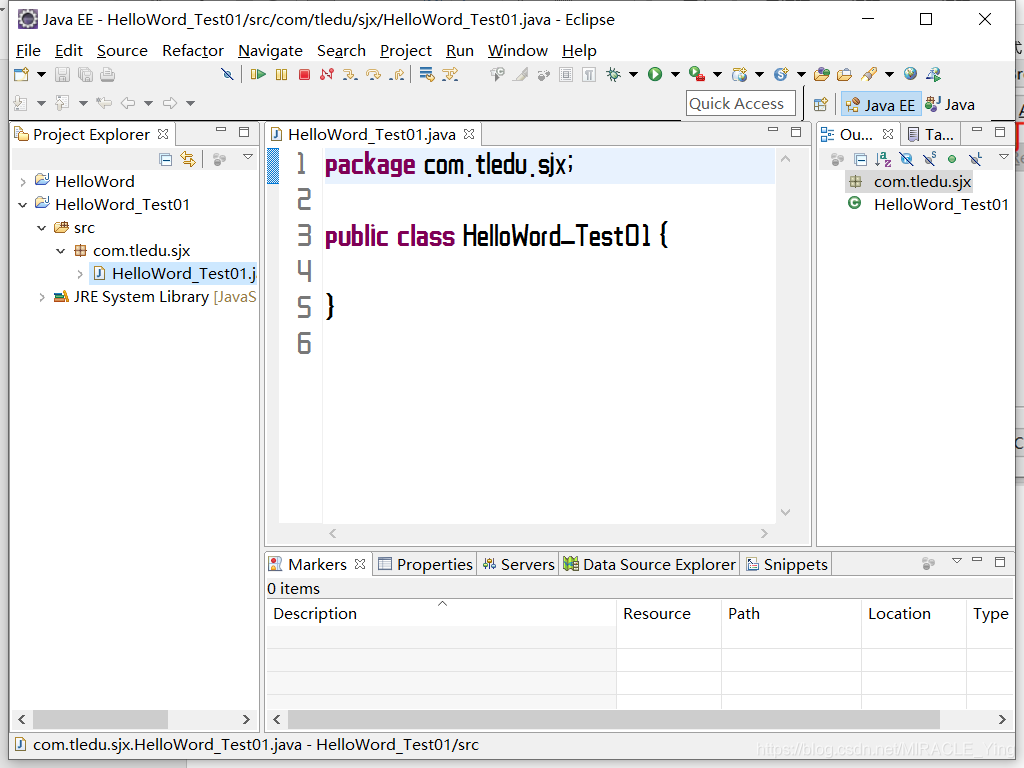Switch to the Task List tab

tap(931, 135)
